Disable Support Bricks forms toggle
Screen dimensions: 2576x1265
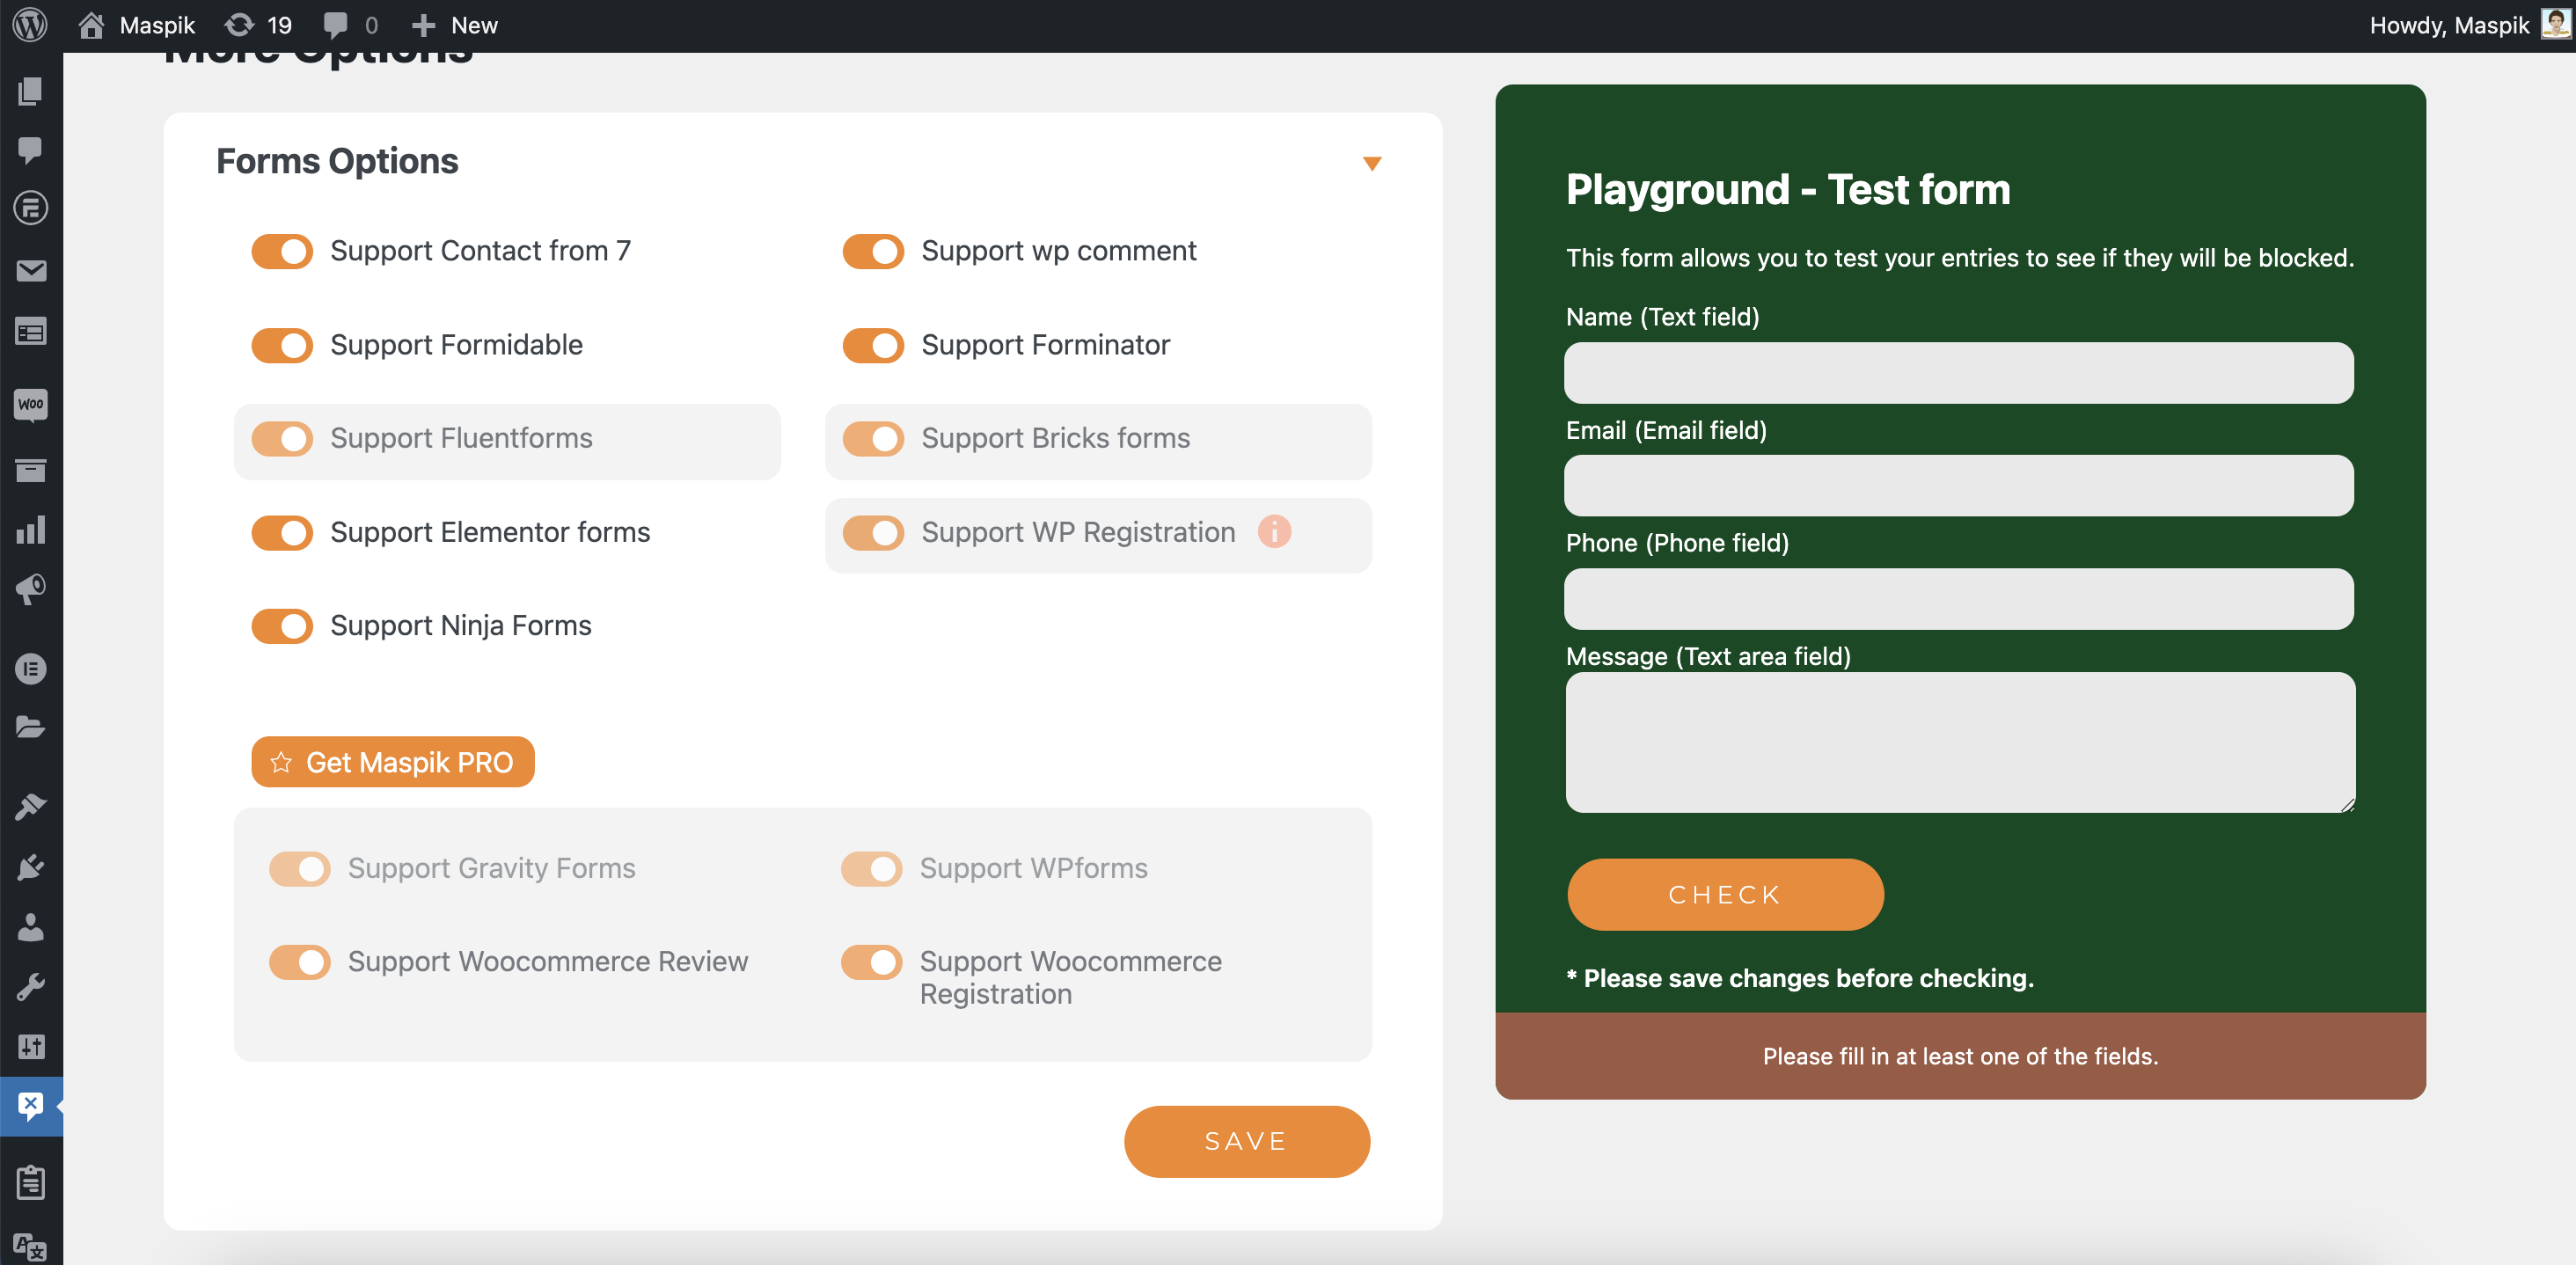point(871,437)
